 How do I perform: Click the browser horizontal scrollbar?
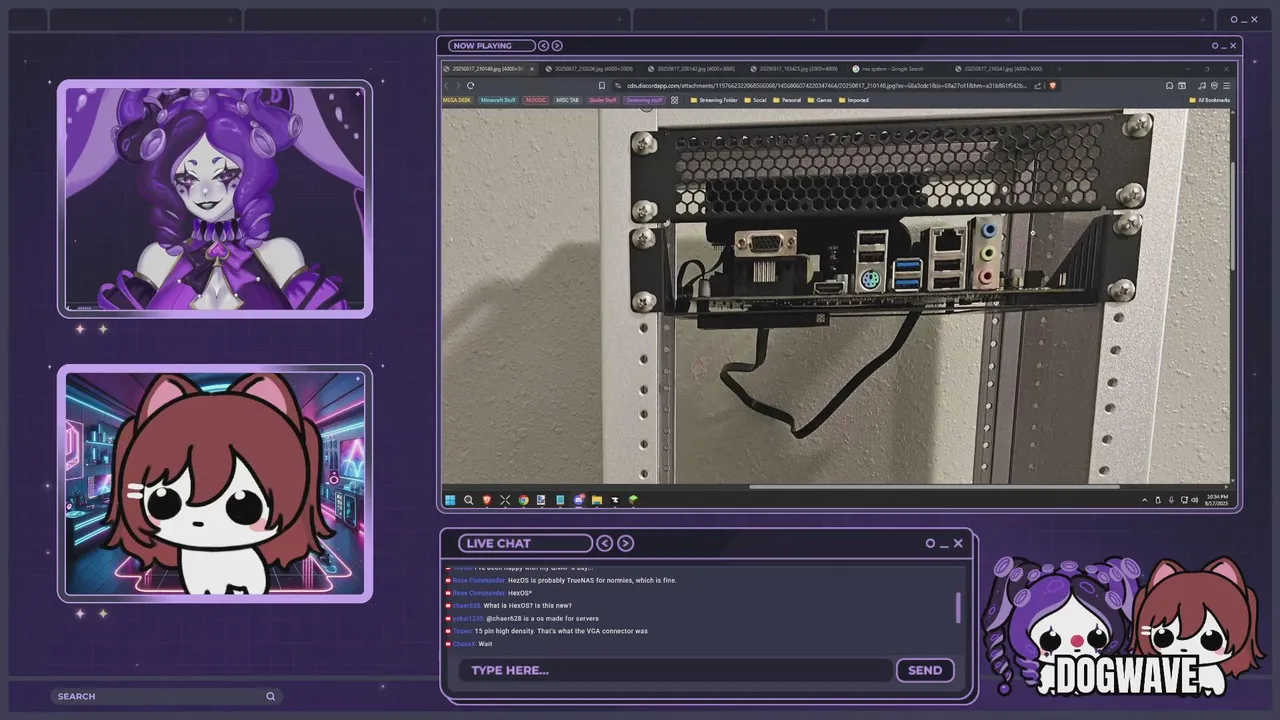(934, 487)
